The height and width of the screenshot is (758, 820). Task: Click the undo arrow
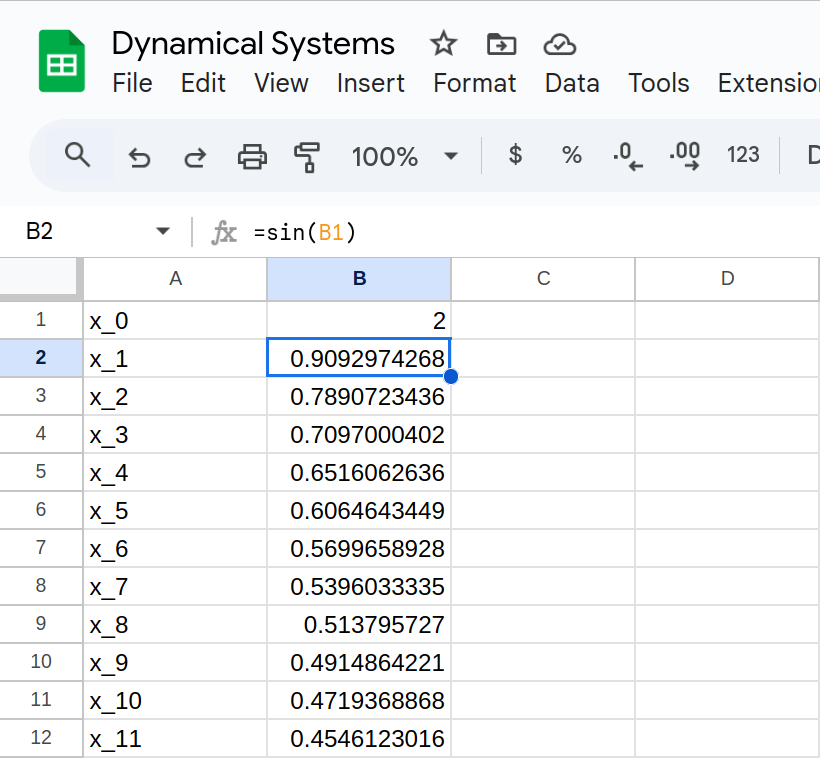[x=139, y=156]
